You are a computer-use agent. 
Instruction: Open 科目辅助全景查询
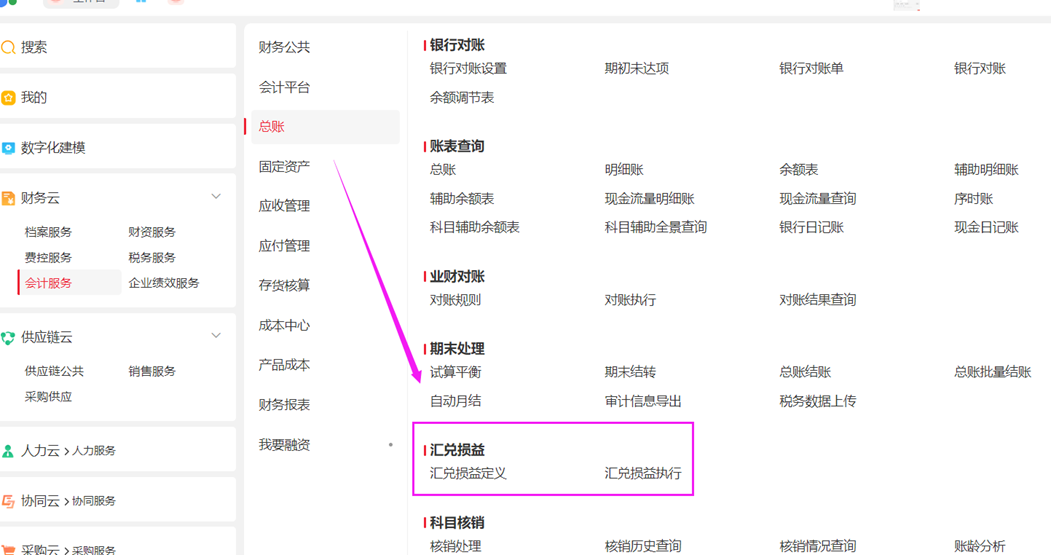point(656,228)
